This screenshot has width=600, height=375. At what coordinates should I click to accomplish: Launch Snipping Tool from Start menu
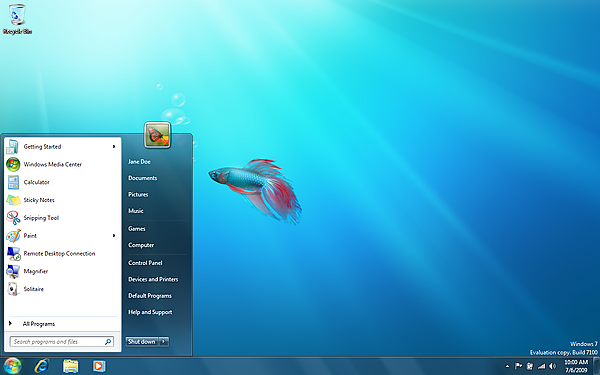click(x=41, y=218)
